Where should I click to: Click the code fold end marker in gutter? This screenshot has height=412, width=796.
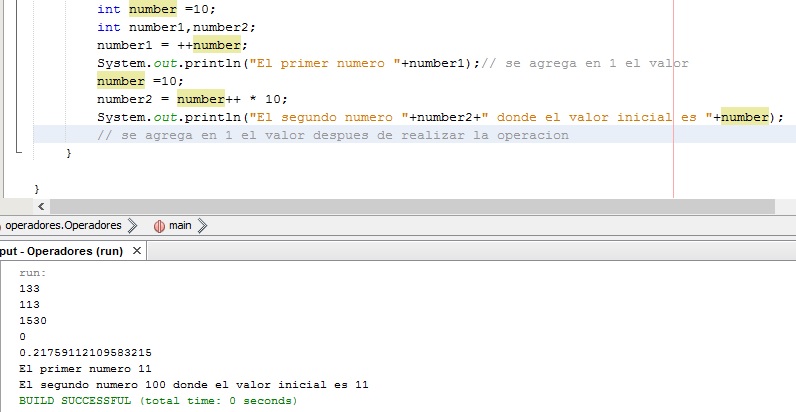click(18, 152)
